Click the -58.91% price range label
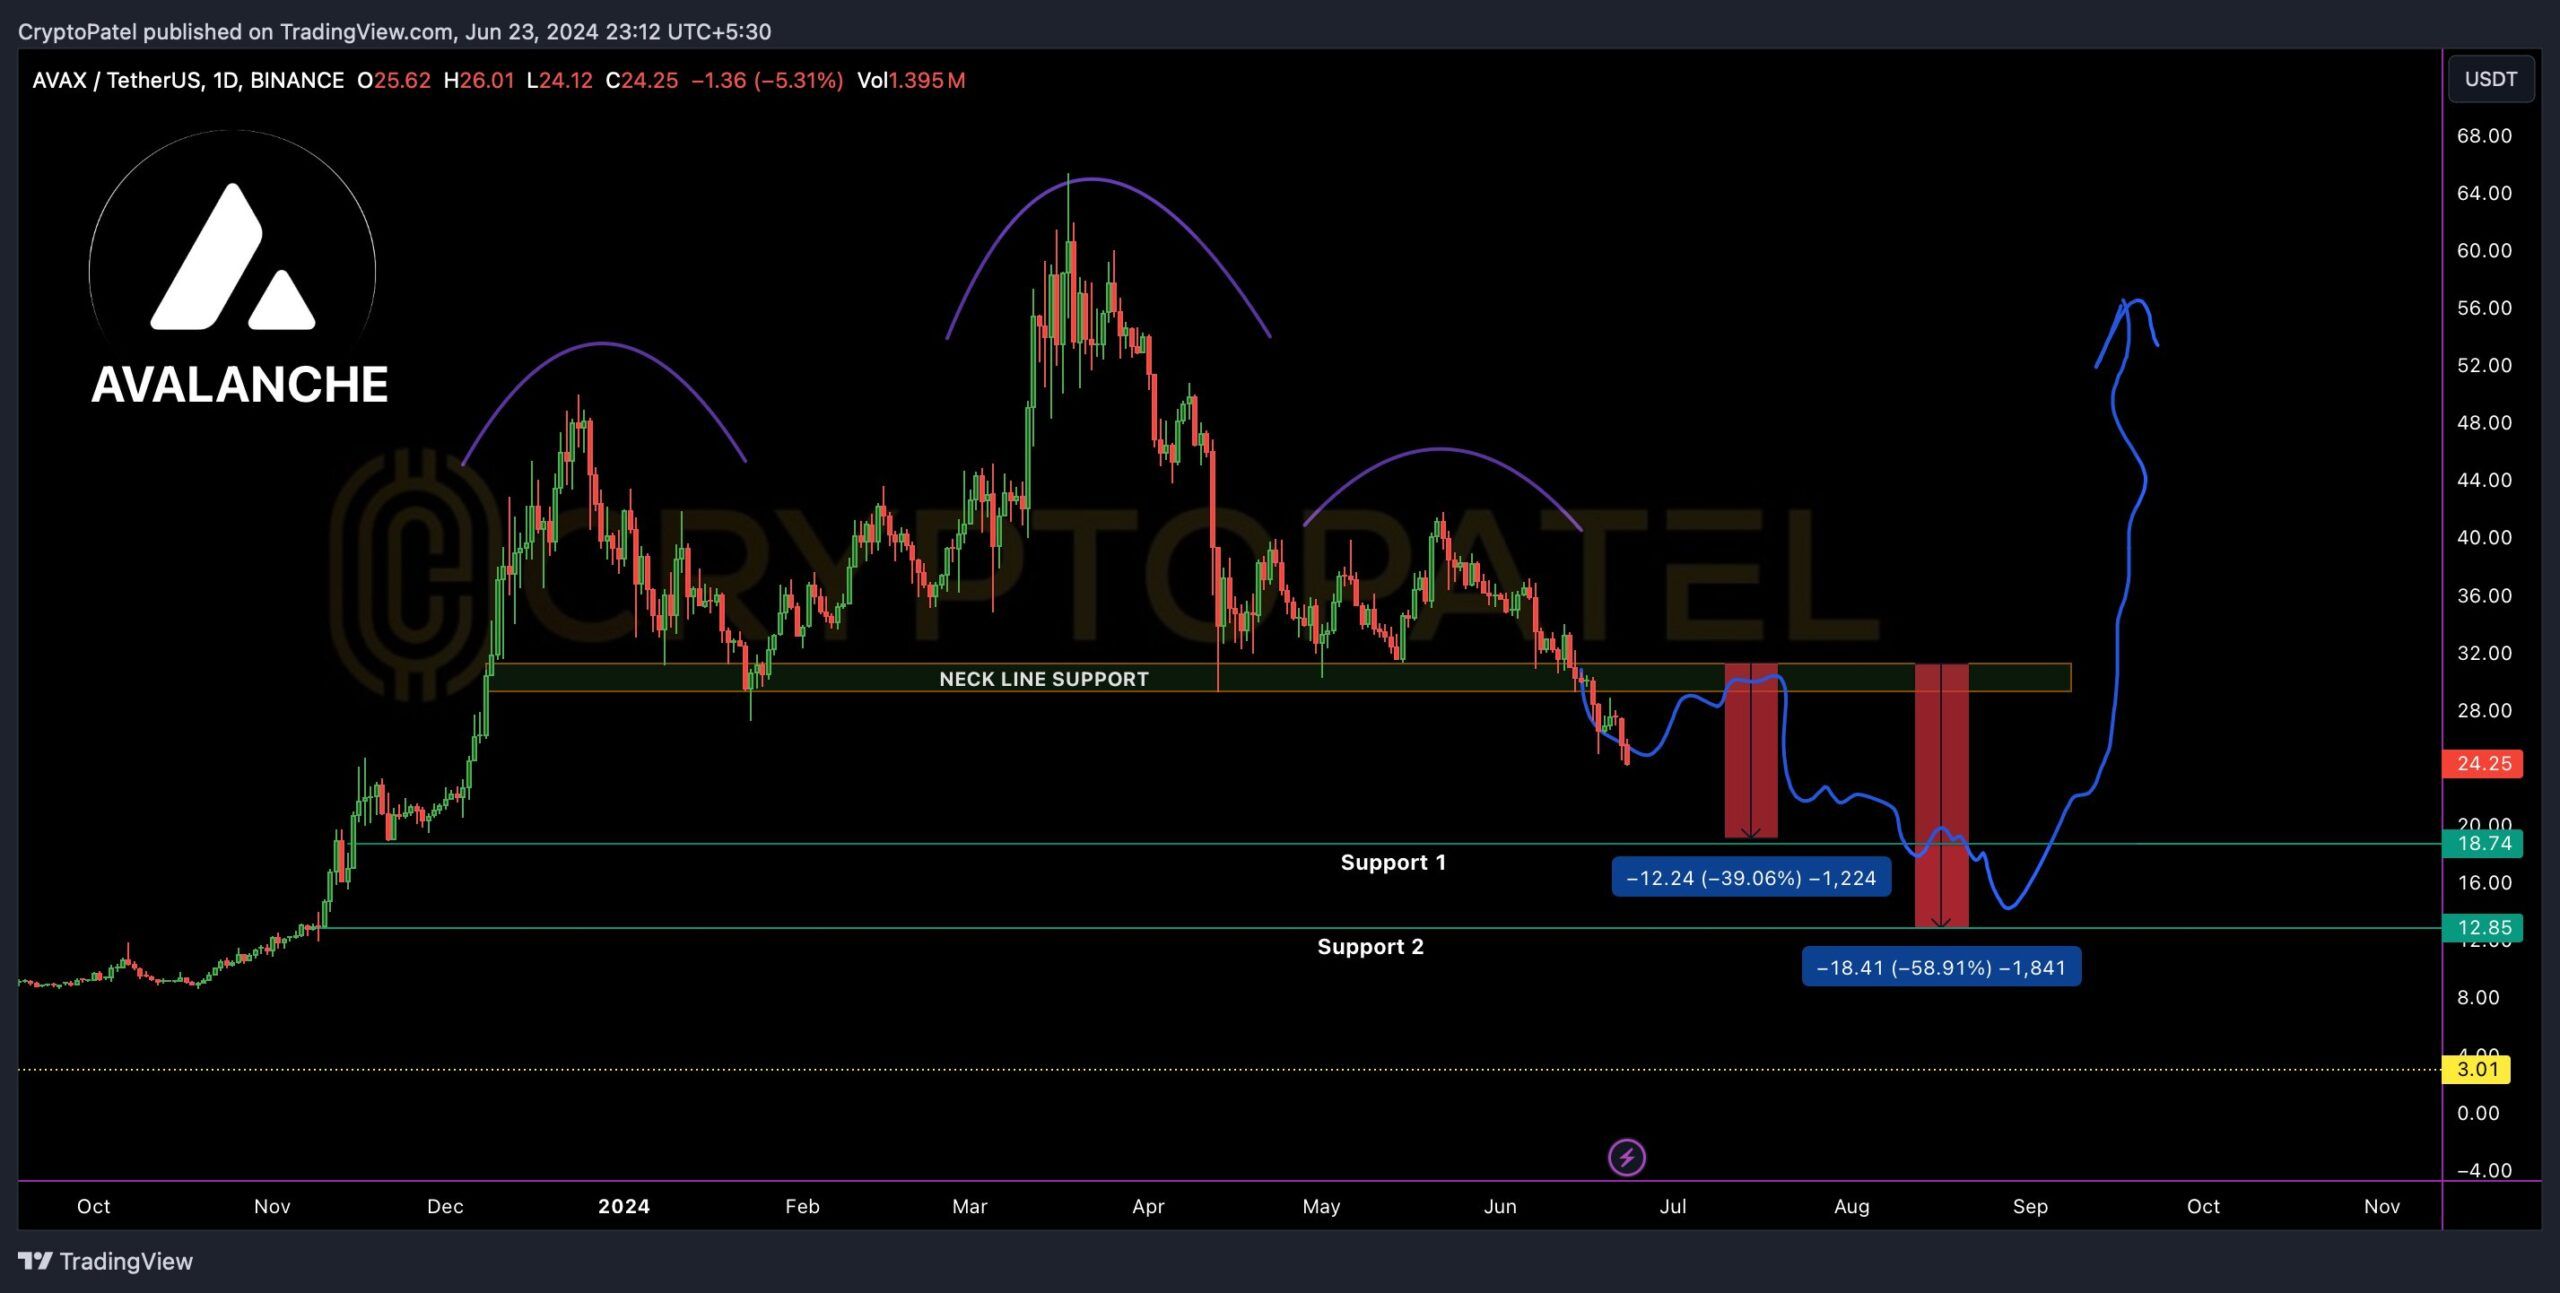 1940,967
